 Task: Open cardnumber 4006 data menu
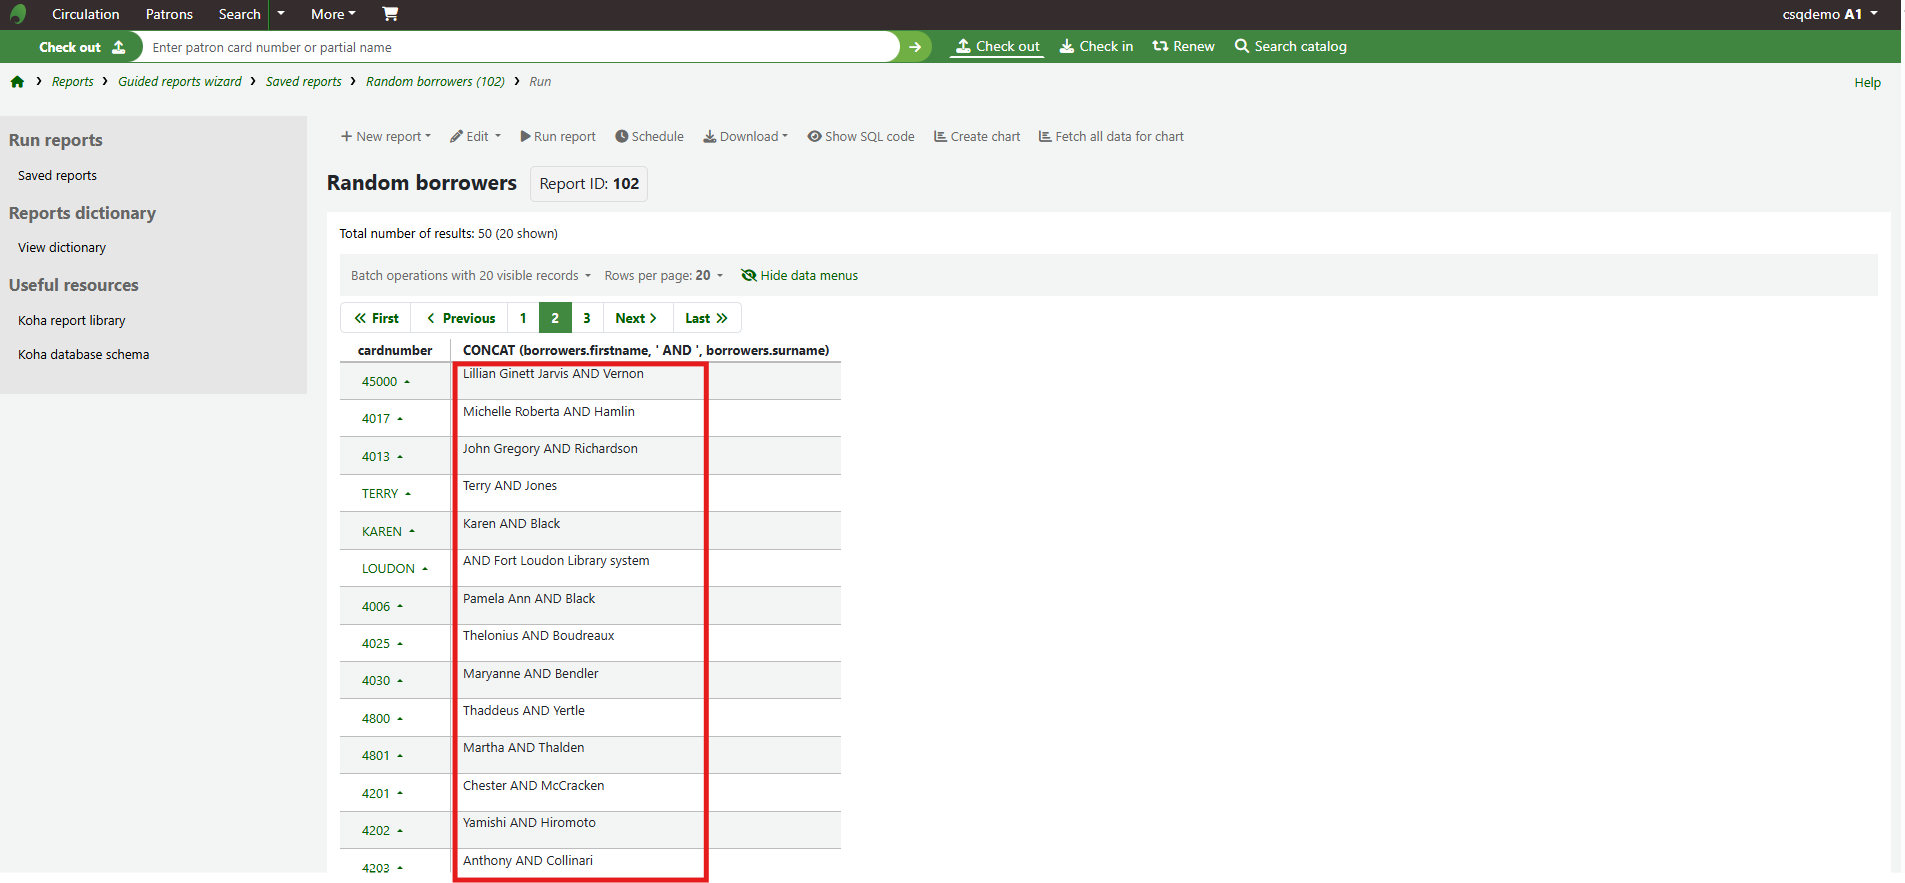point(382,607)
